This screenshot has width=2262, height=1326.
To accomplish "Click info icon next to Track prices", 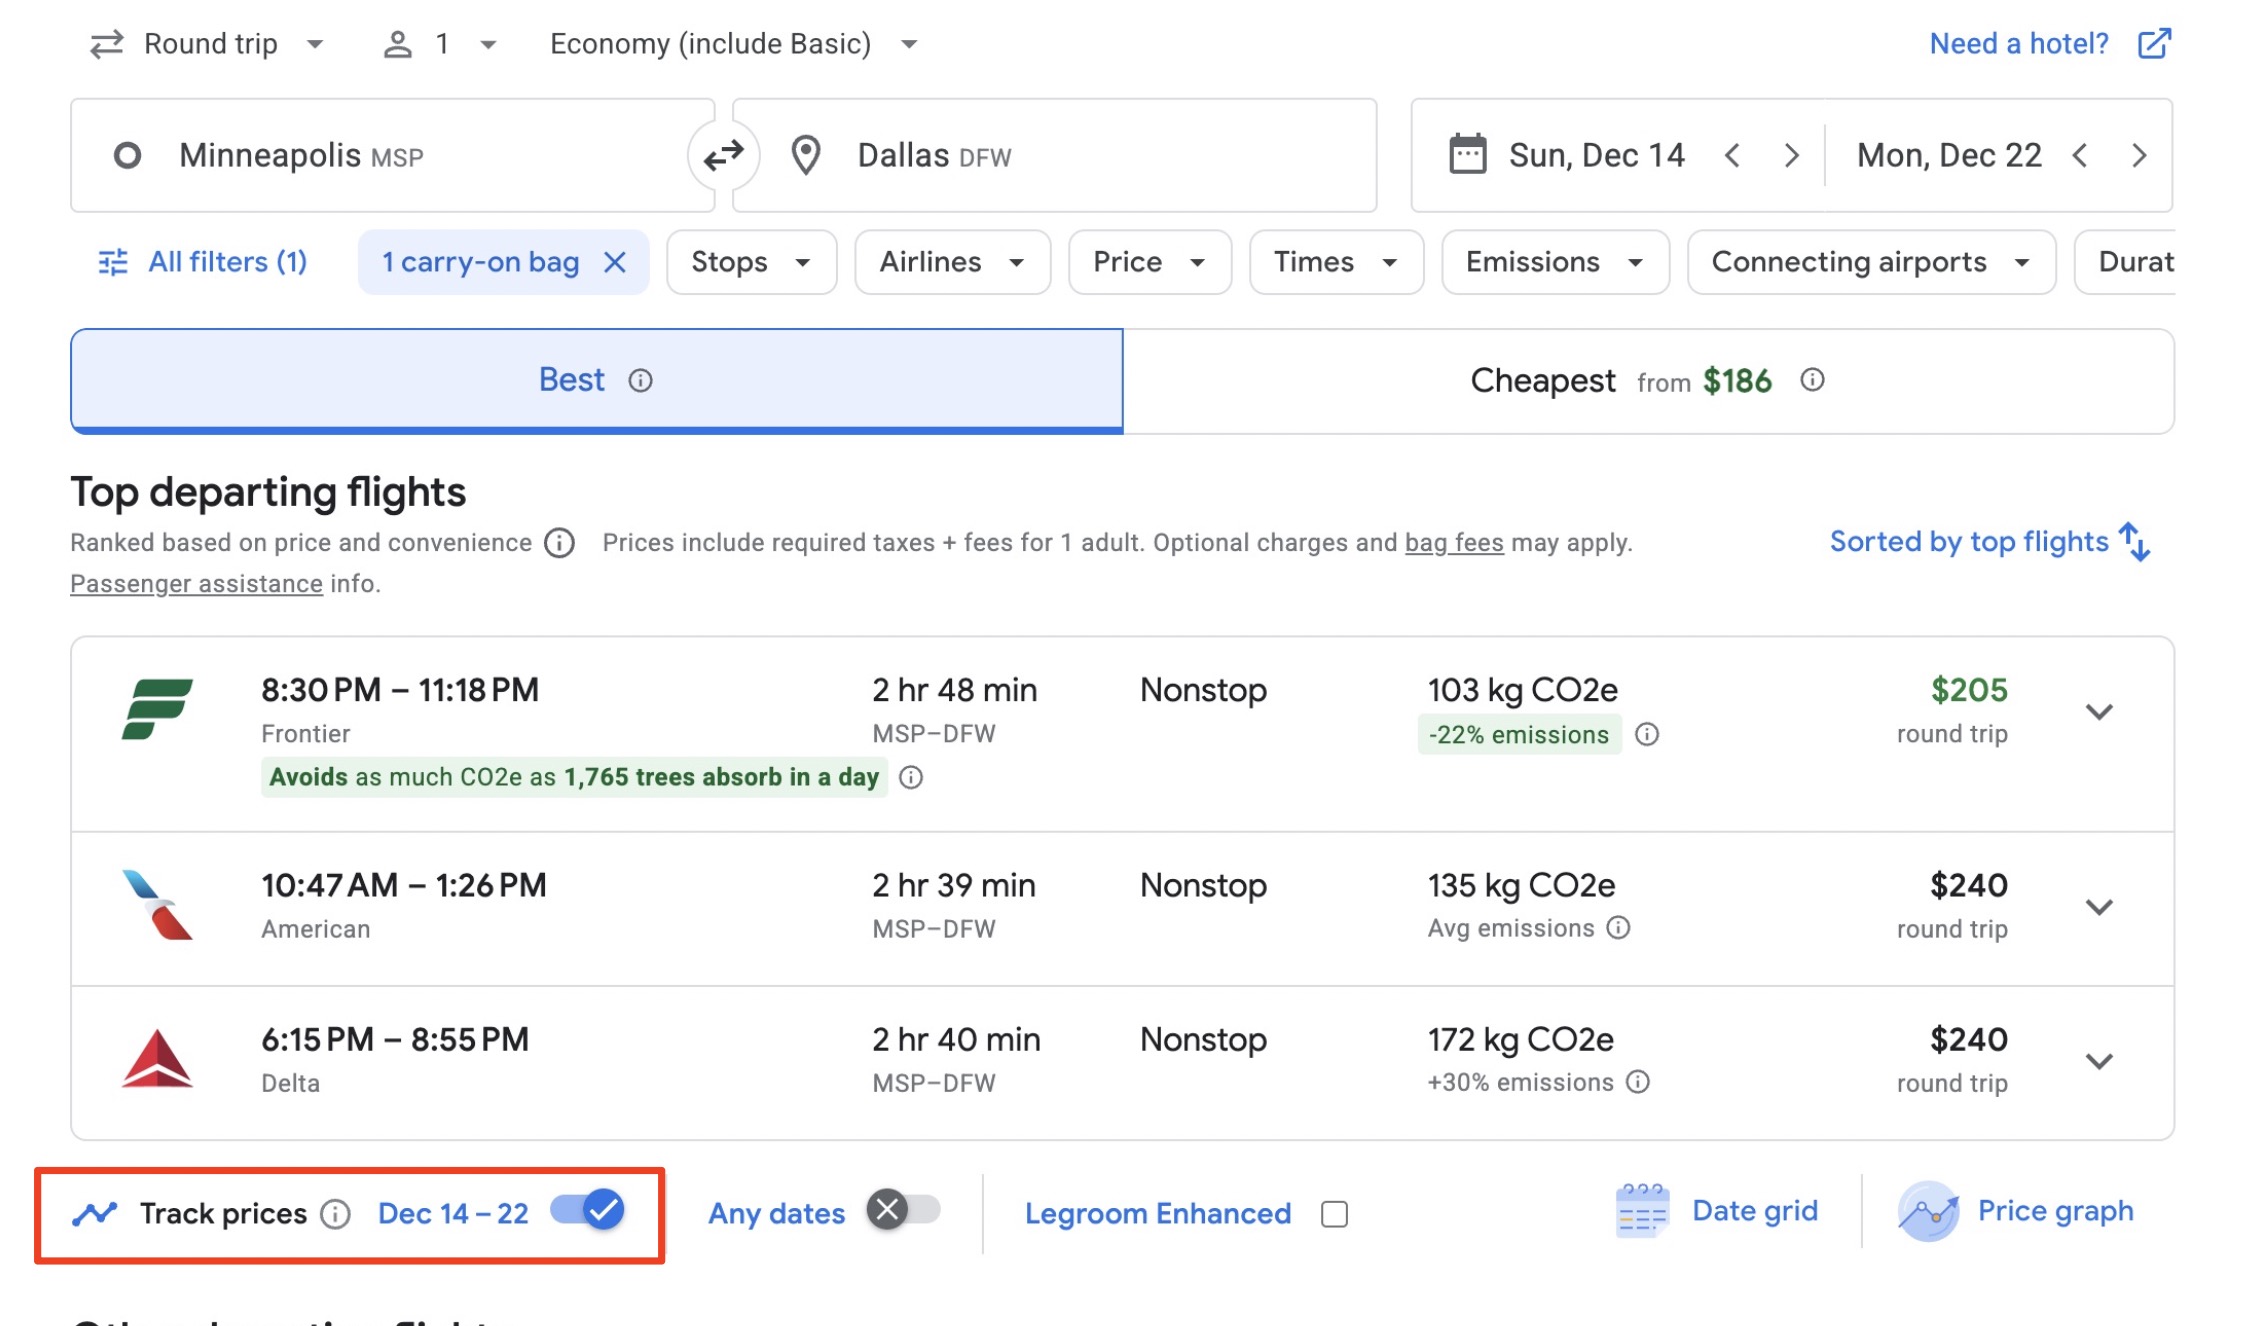I will coord(335,1214).
